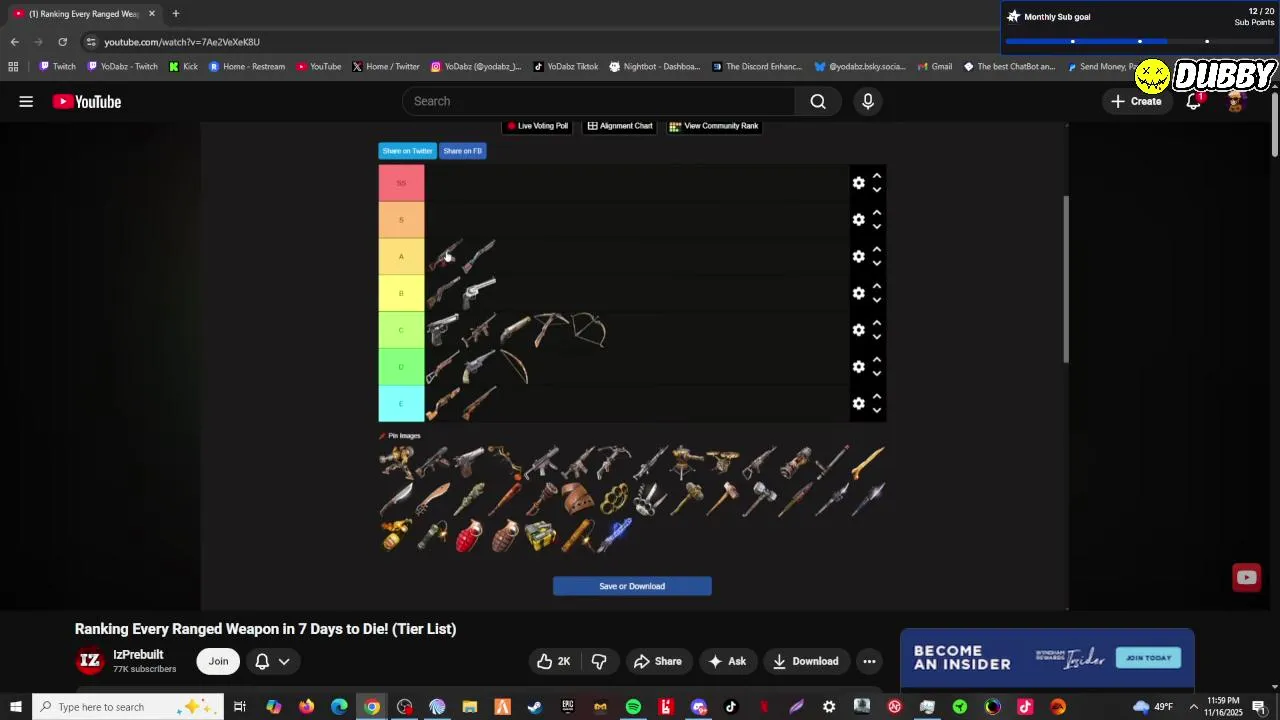Open the bookmarks apps grid icon

(13, 67)
